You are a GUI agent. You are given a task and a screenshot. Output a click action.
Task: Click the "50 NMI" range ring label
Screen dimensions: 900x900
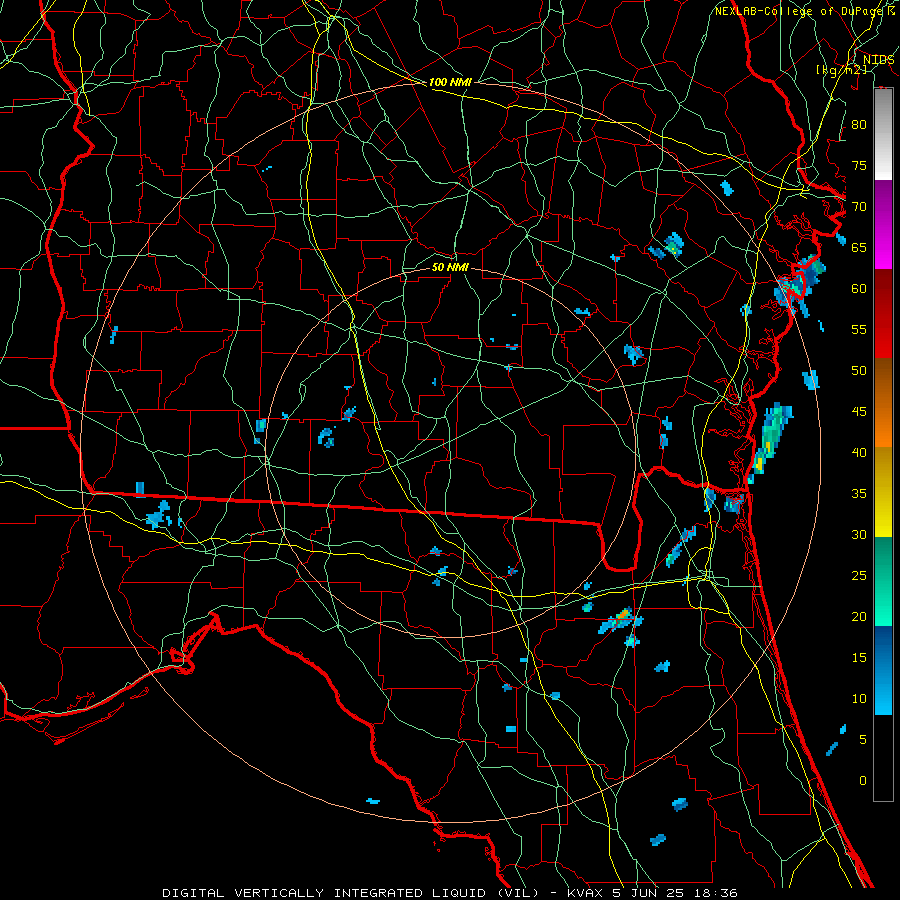click(450, 267)
